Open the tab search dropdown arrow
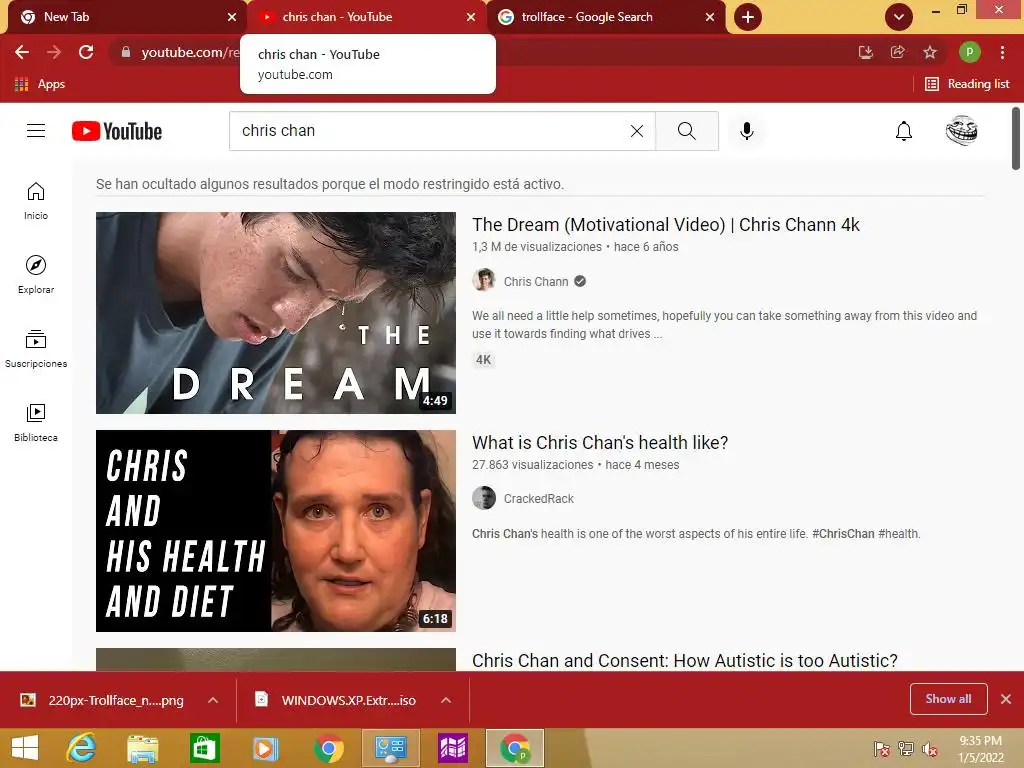 [899, 17]
